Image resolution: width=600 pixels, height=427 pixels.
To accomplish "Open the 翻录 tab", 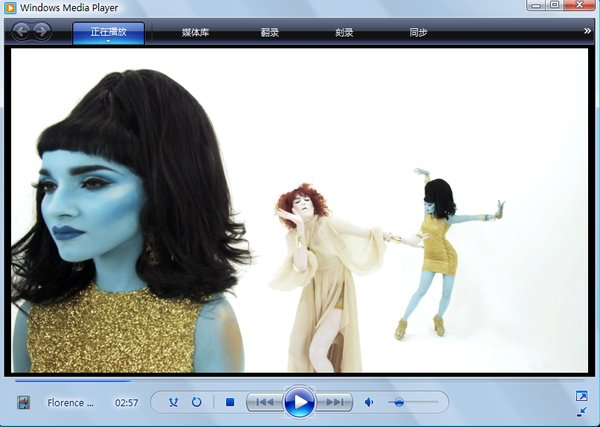I will [270, 33].
